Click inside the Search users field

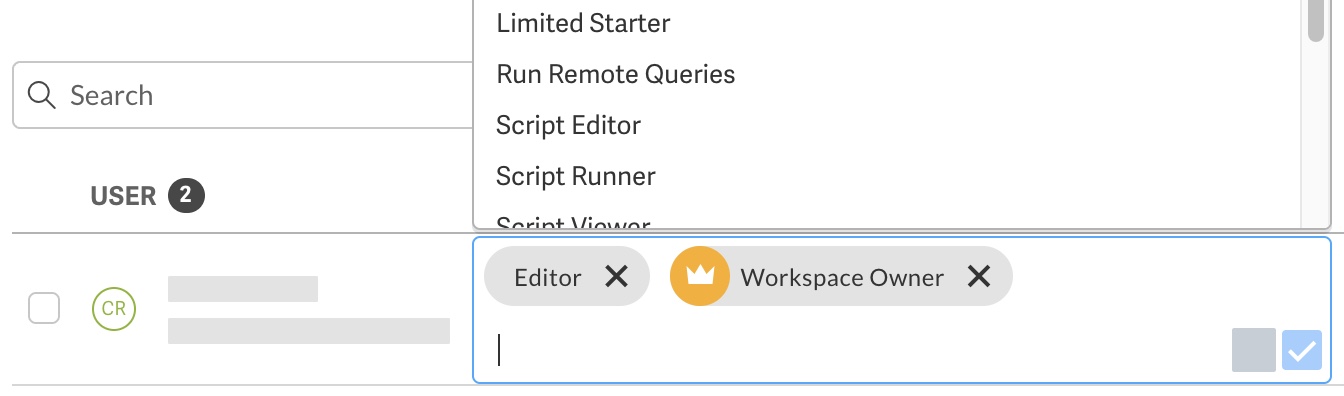[x=243, y=95]
